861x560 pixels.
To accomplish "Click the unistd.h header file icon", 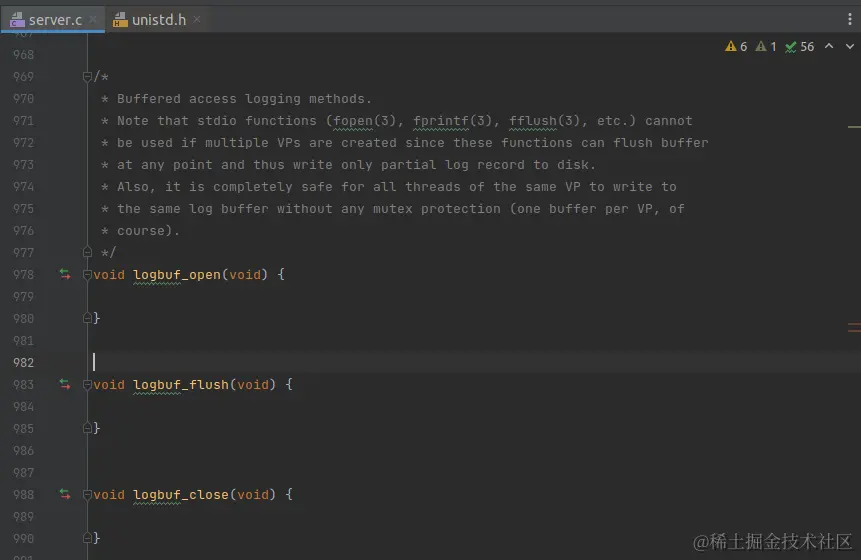I will [120, 20].
